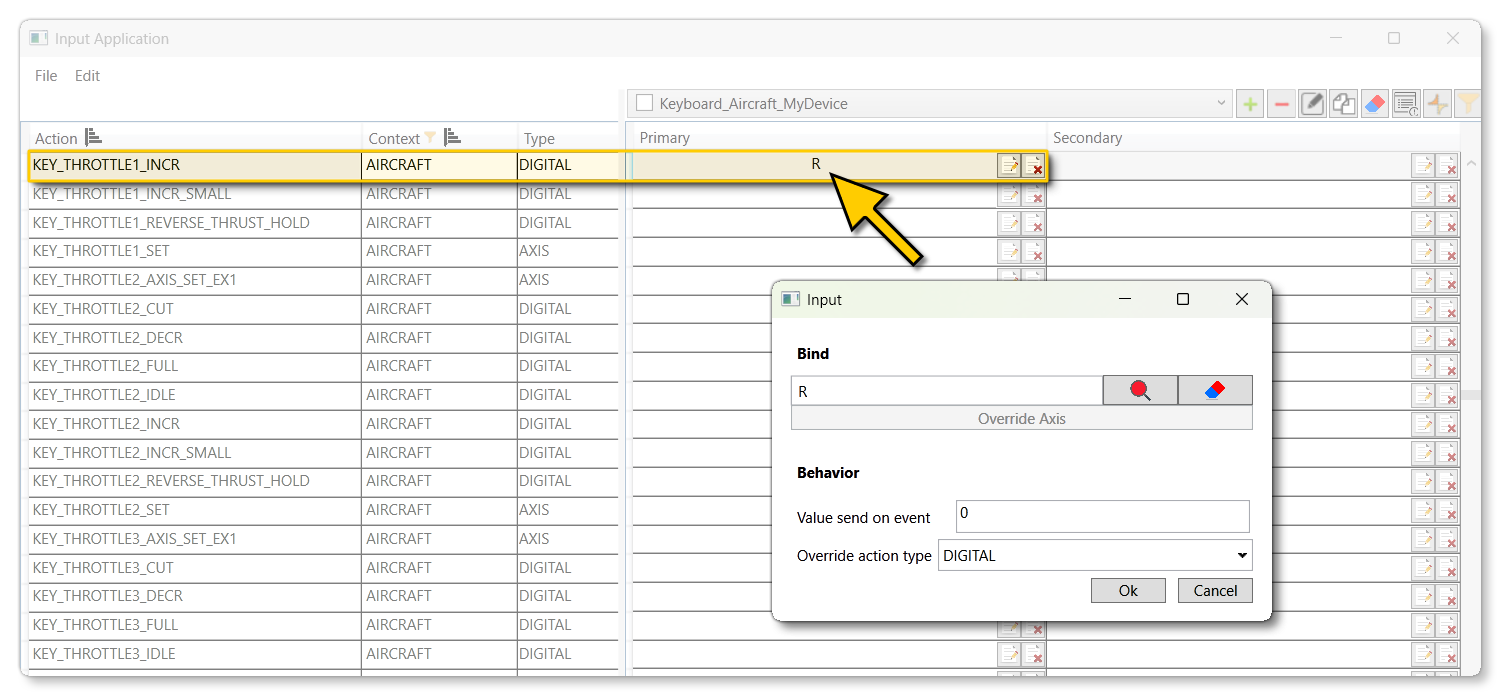Open the File menu
The height and width of the screenshot is (696, 1501).
click(45, 75)
